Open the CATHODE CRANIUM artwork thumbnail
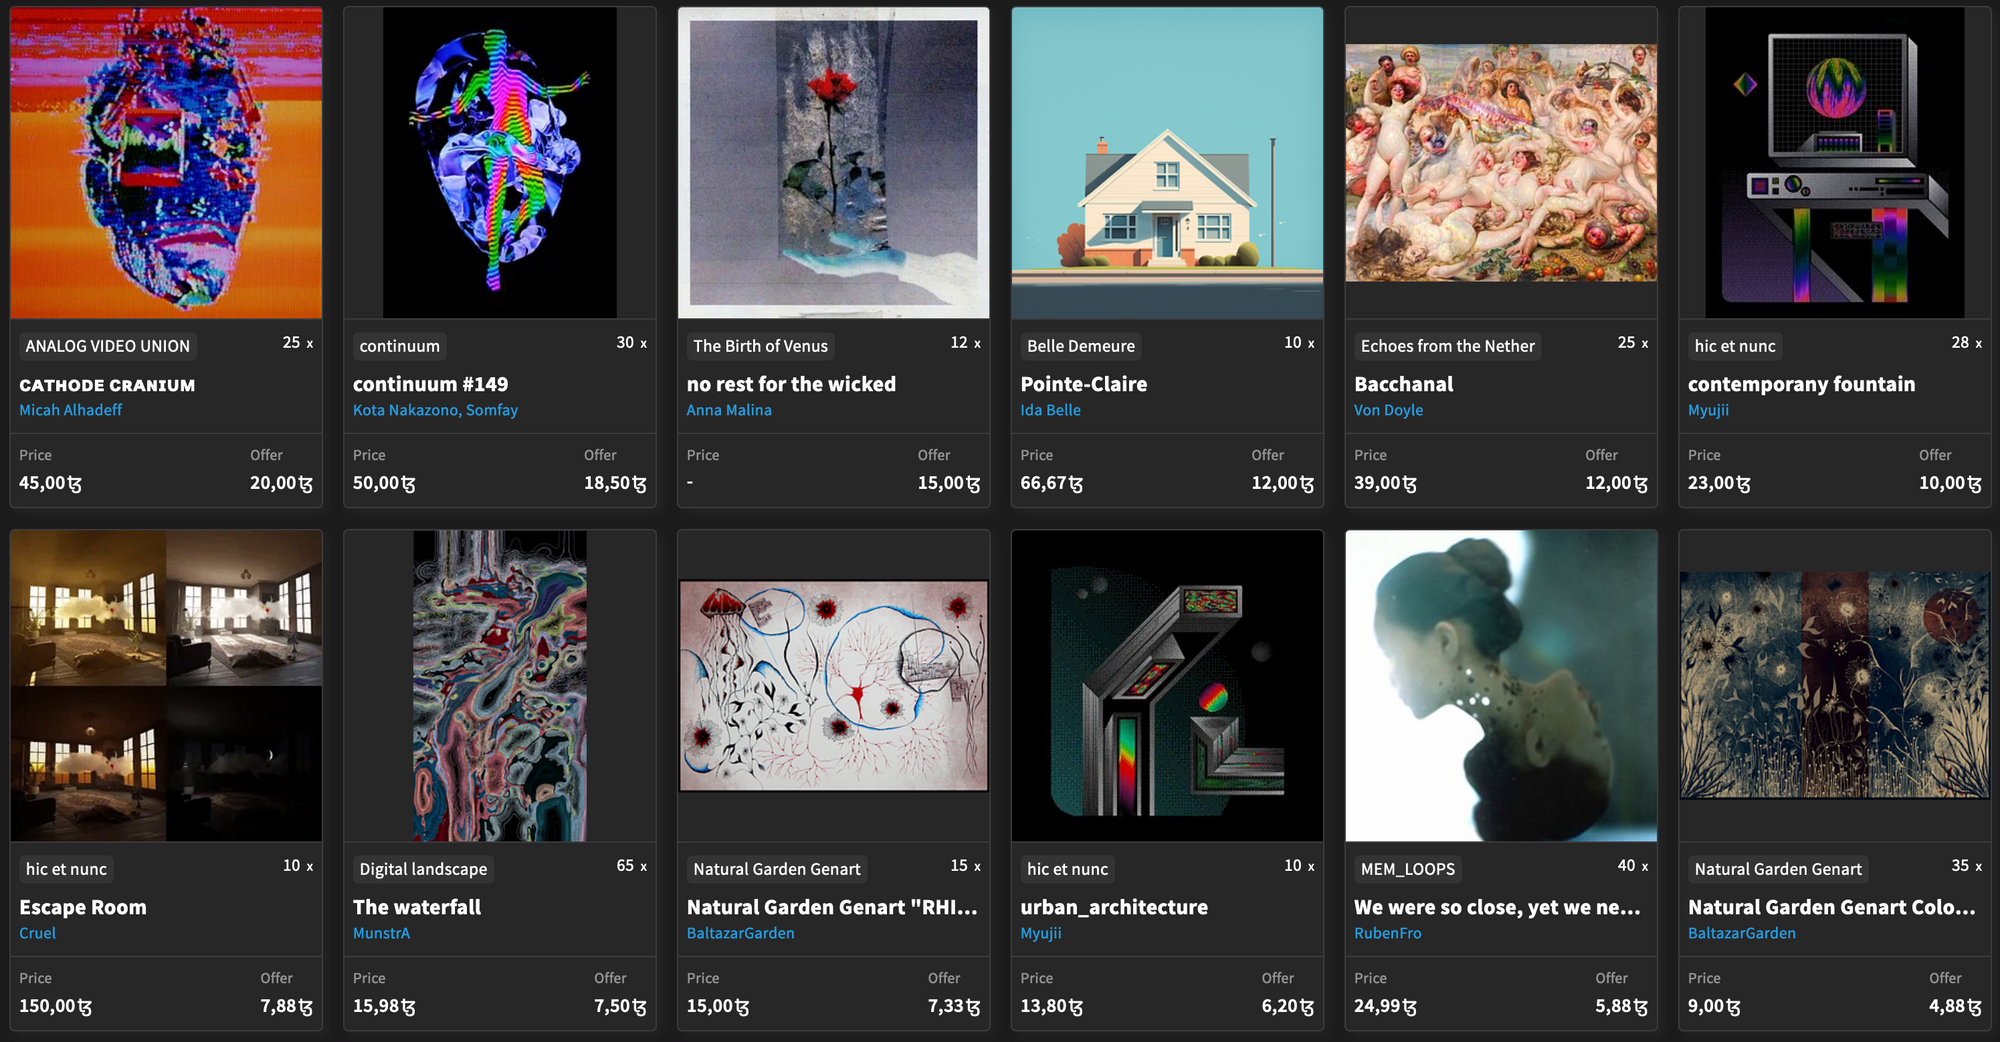 tap(166, 163)
